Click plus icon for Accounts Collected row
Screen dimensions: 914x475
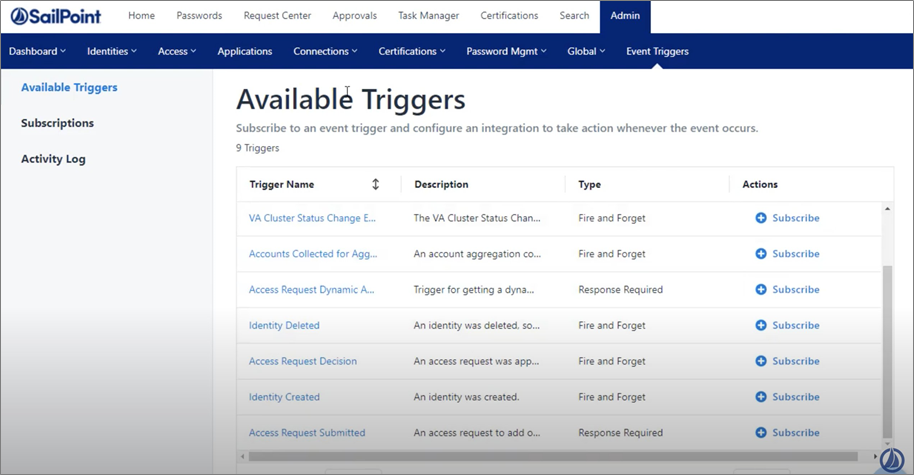coord(761,254)
